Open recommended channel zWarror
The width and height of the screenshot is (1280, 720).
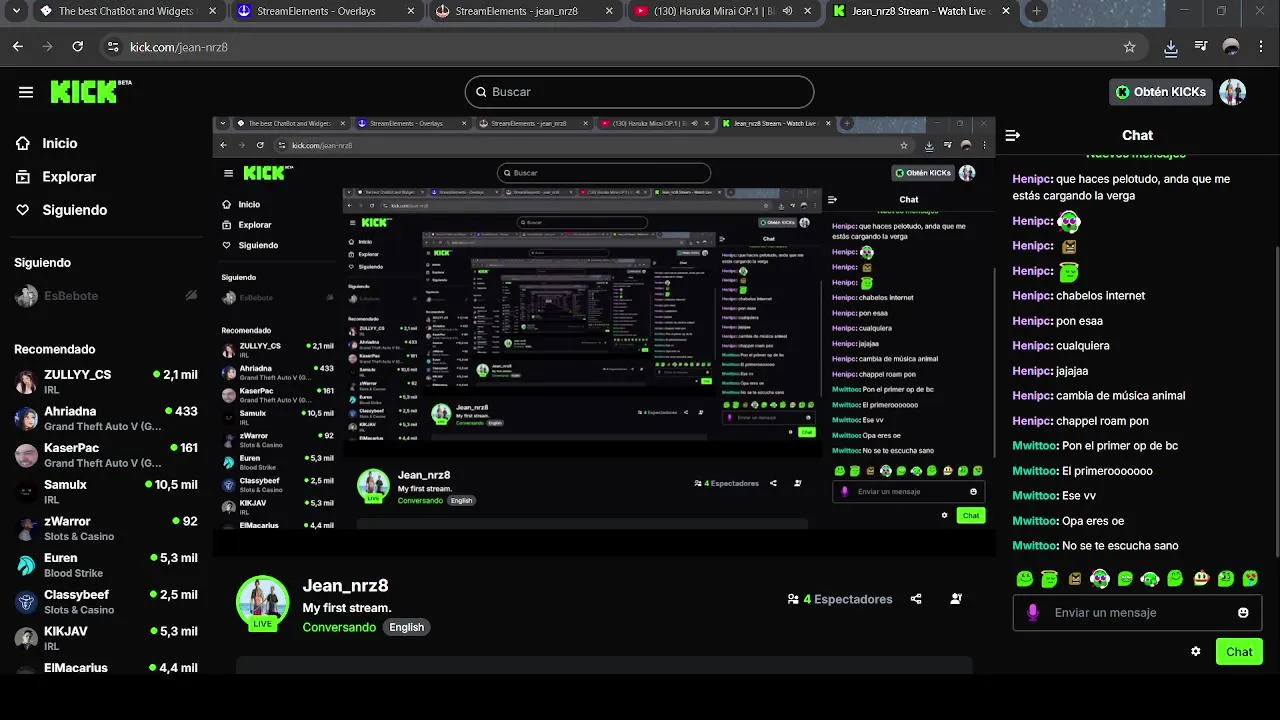(x=106, y=528)
